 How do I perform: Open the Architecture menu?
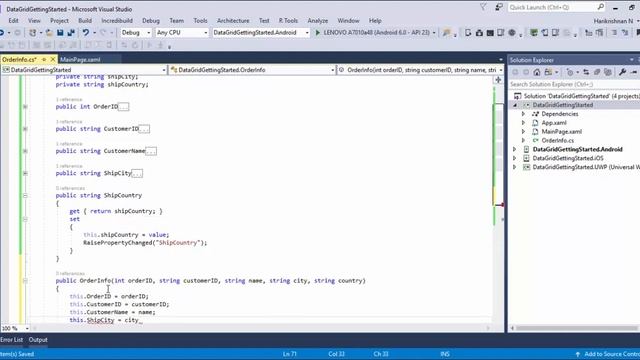pyautogui.click(x=233, y=20)
